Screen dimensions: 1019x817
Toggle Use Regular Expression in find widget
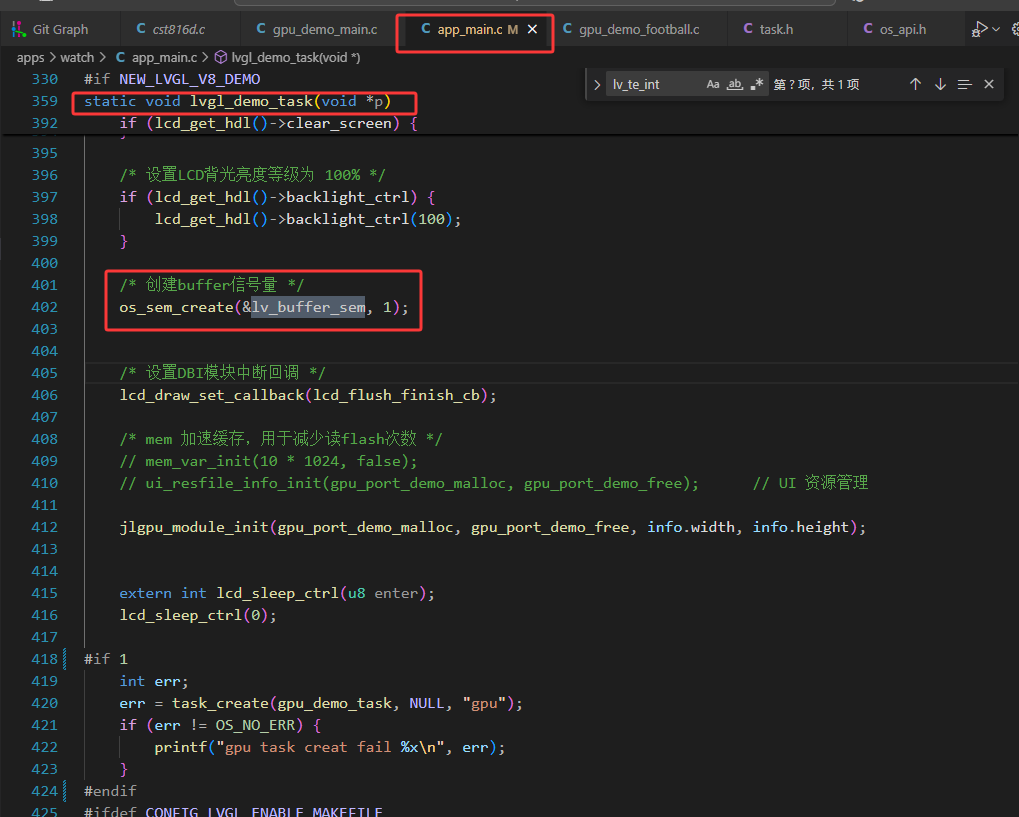[x=756, y=84]
